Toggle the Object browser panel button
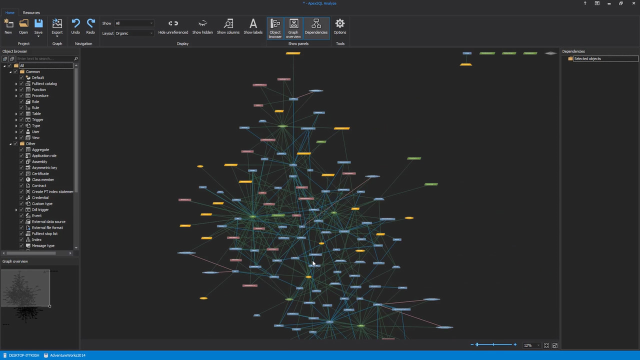This screenshot has width=640, height=360. click(x=276, y=28)
